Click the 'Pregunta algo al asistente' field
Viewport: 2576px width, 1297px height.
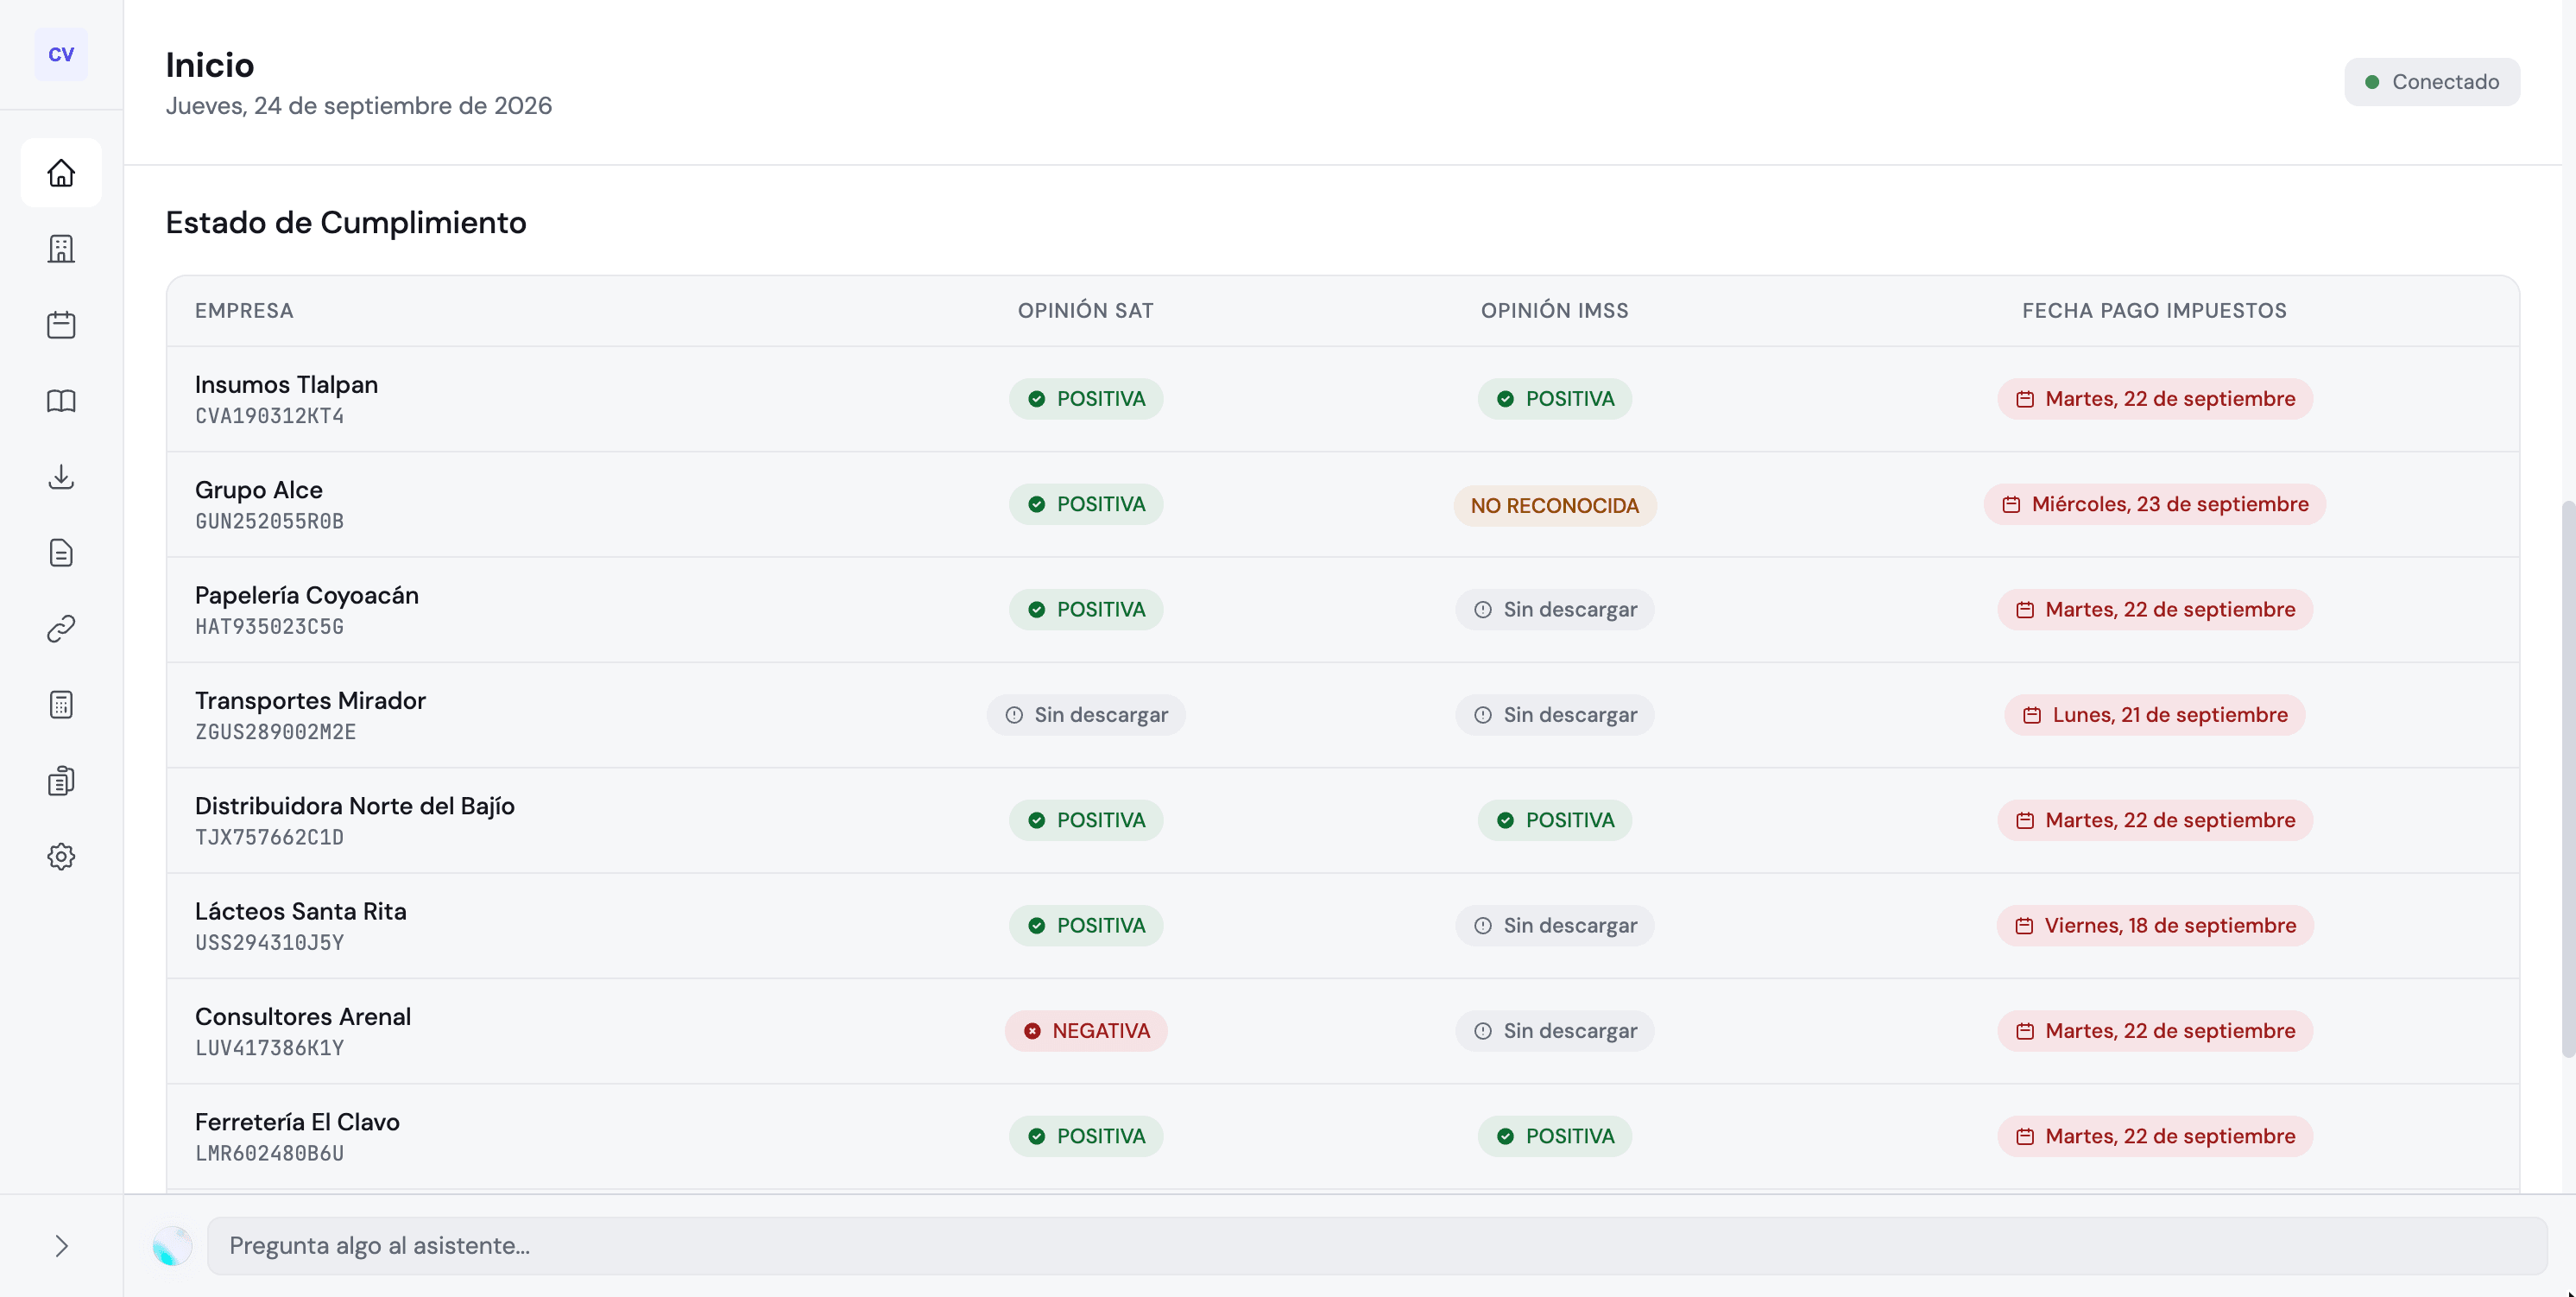1377,1246
